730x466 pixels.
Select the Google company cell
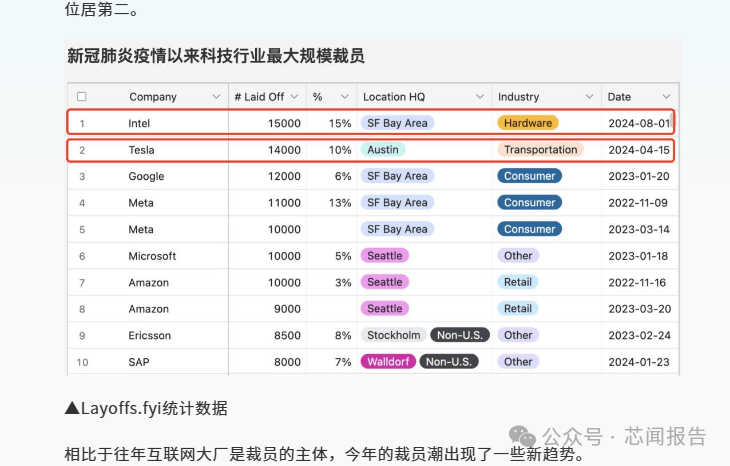coord(146,176)
